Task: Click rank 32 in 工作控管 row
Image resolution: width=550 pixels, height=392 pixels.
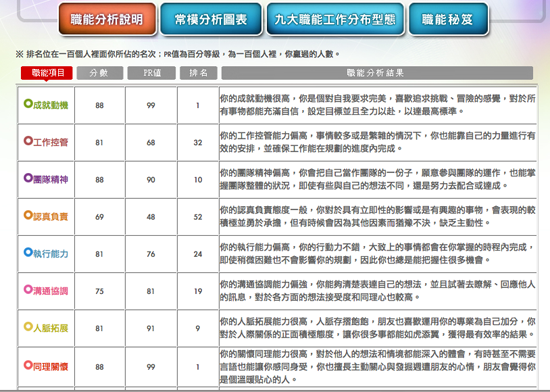Action: tap(198, 142)
